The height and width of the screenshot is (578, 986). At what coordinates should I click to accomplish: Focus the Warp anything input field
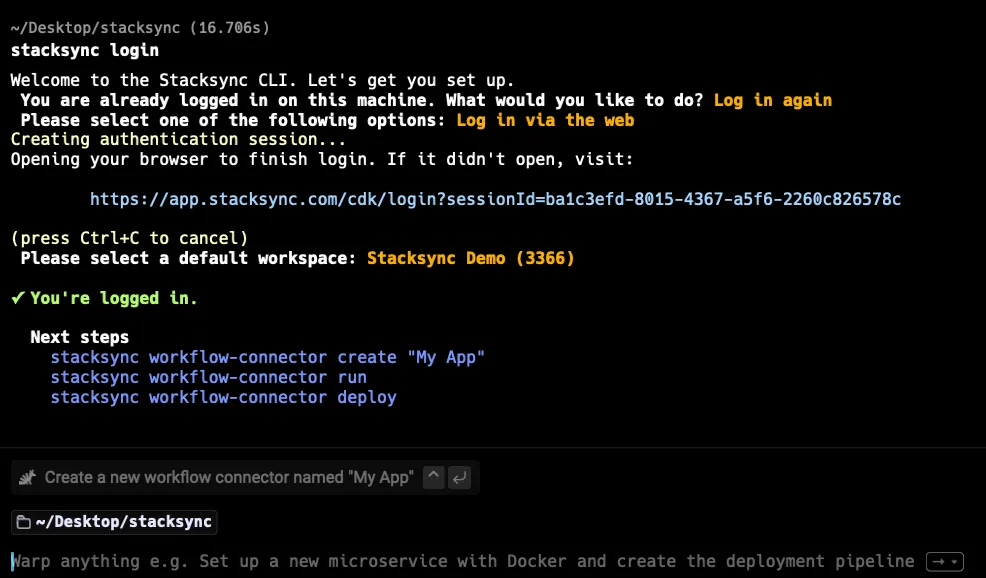coord(463,561)
